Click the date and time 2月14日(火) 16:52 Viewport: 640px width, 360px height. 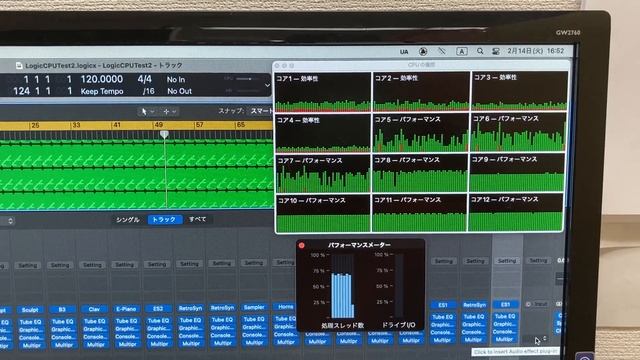coord(536,51)
